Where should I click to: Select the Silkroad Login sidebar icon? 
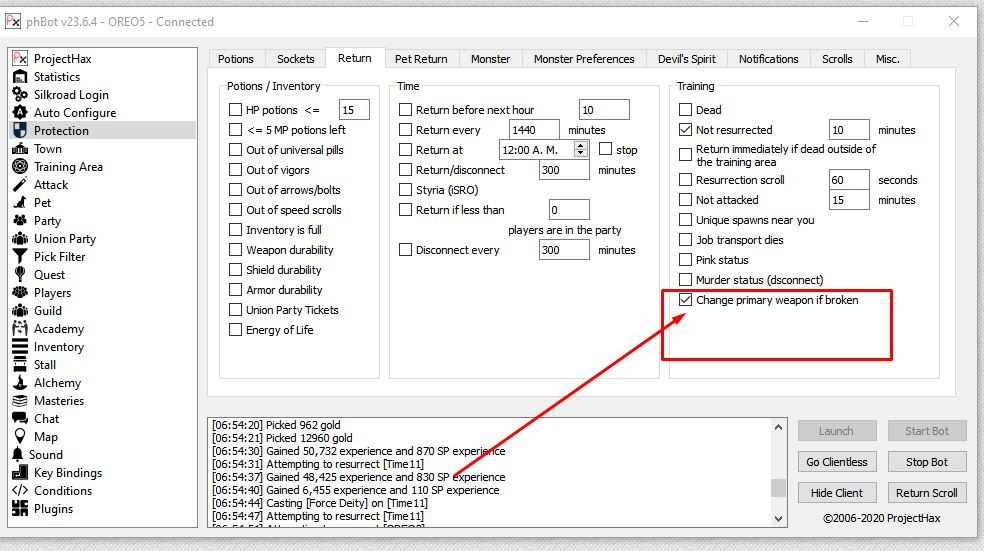(x=20, y=95)
